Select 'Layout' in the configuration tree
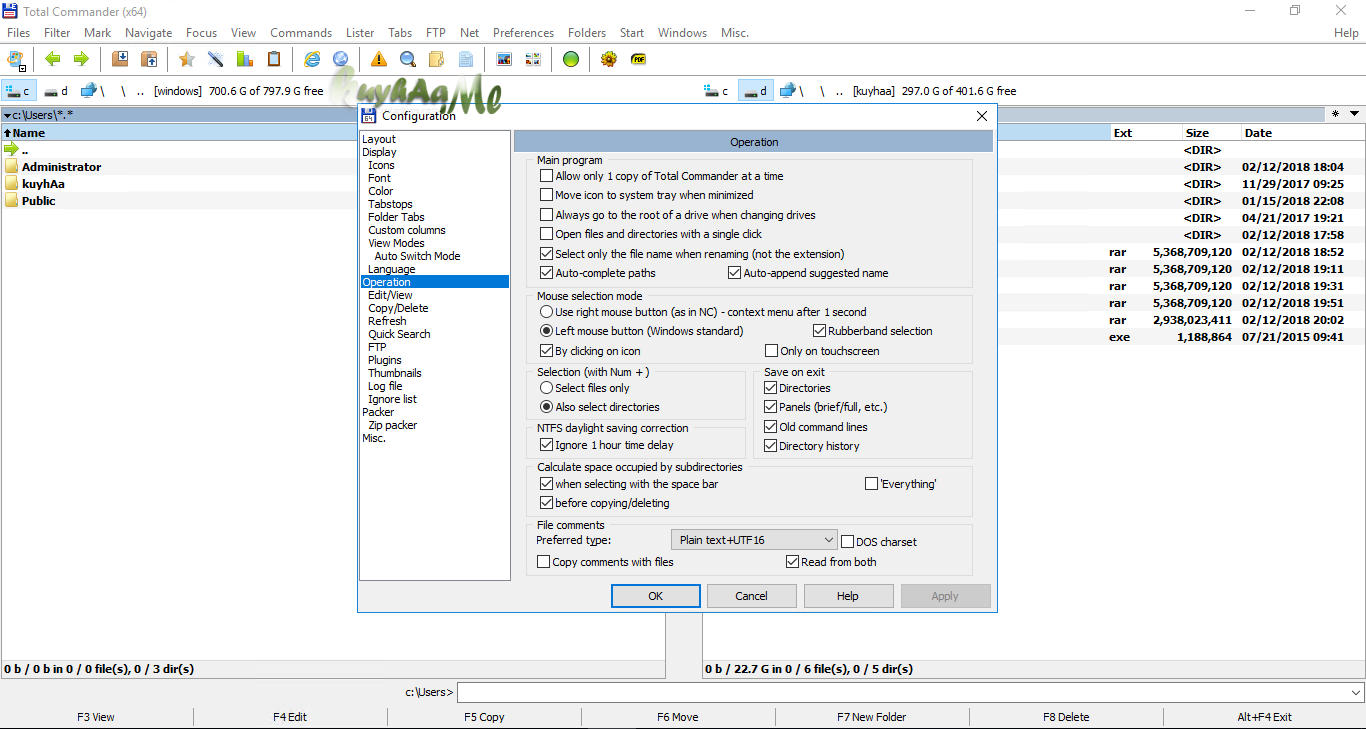 point(379,139)
